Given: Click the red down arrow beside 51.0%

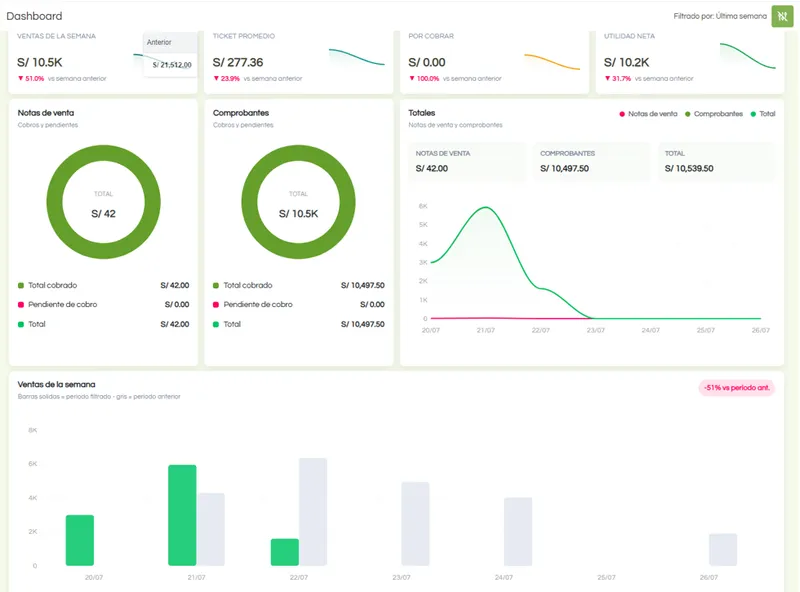Looking at the screenshot, I should click(x=20, y=79).
